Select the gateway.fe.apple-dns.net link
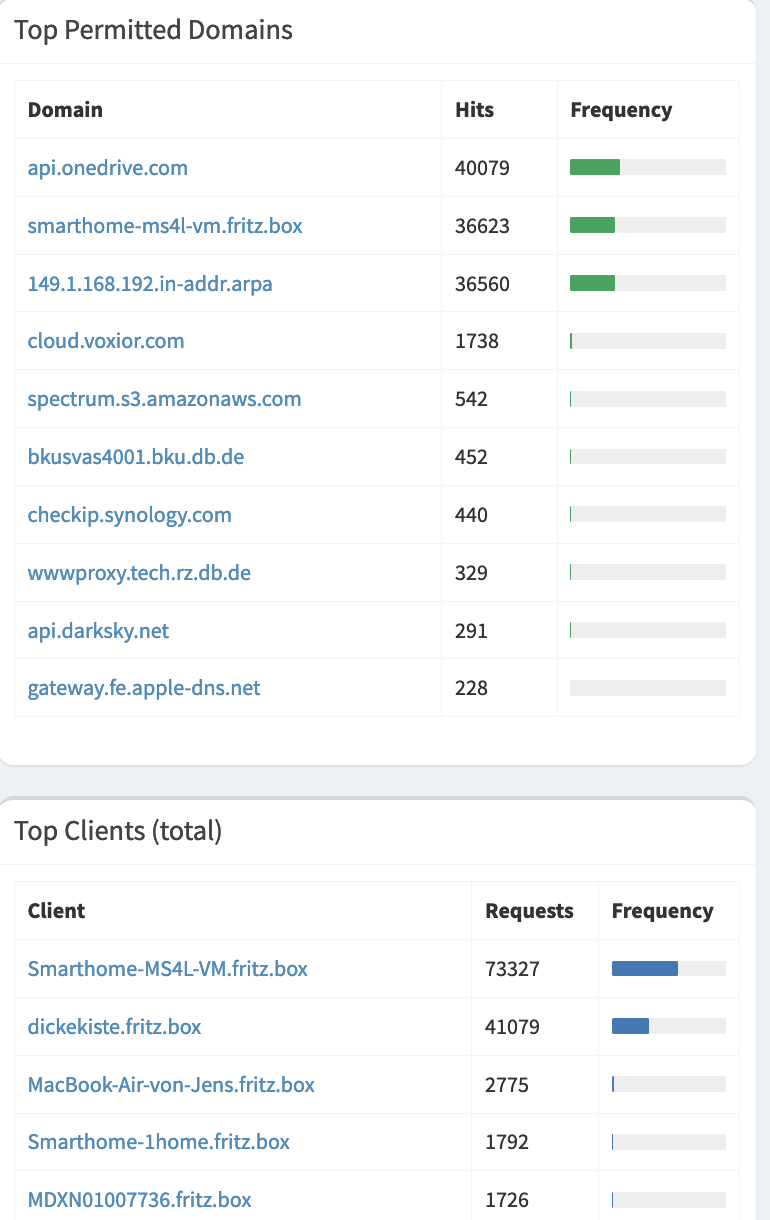Image resolution: width=770 pixels, height=1220 pixels. pos(144,688)
